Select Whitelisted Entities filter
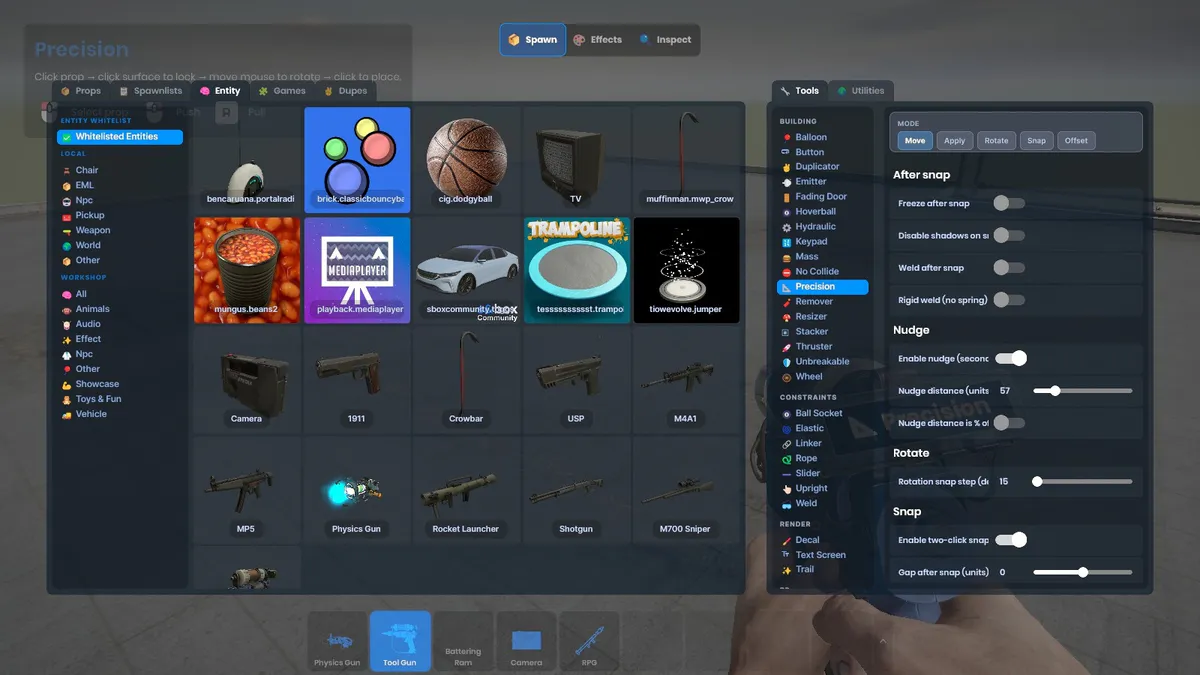1200x675 pixels. pyautogui.click(x=120, y=137)
